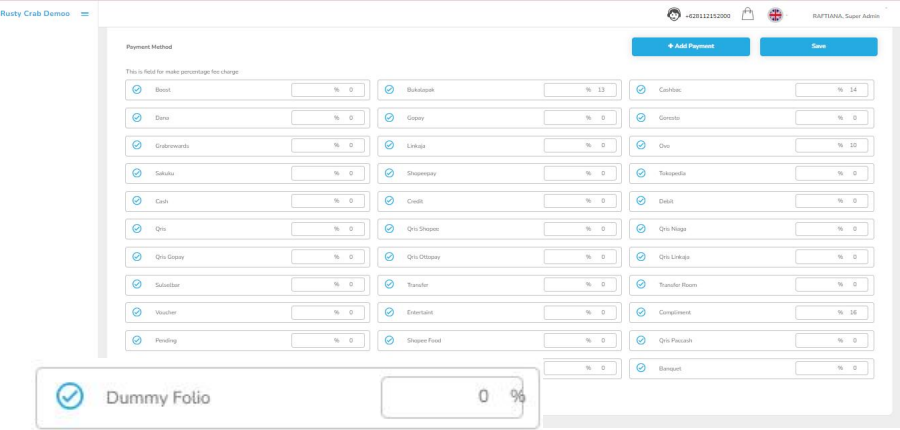This screenshot has height=430, width=900.
Task: Open the UK flag language selector
Action: (775, 15)
